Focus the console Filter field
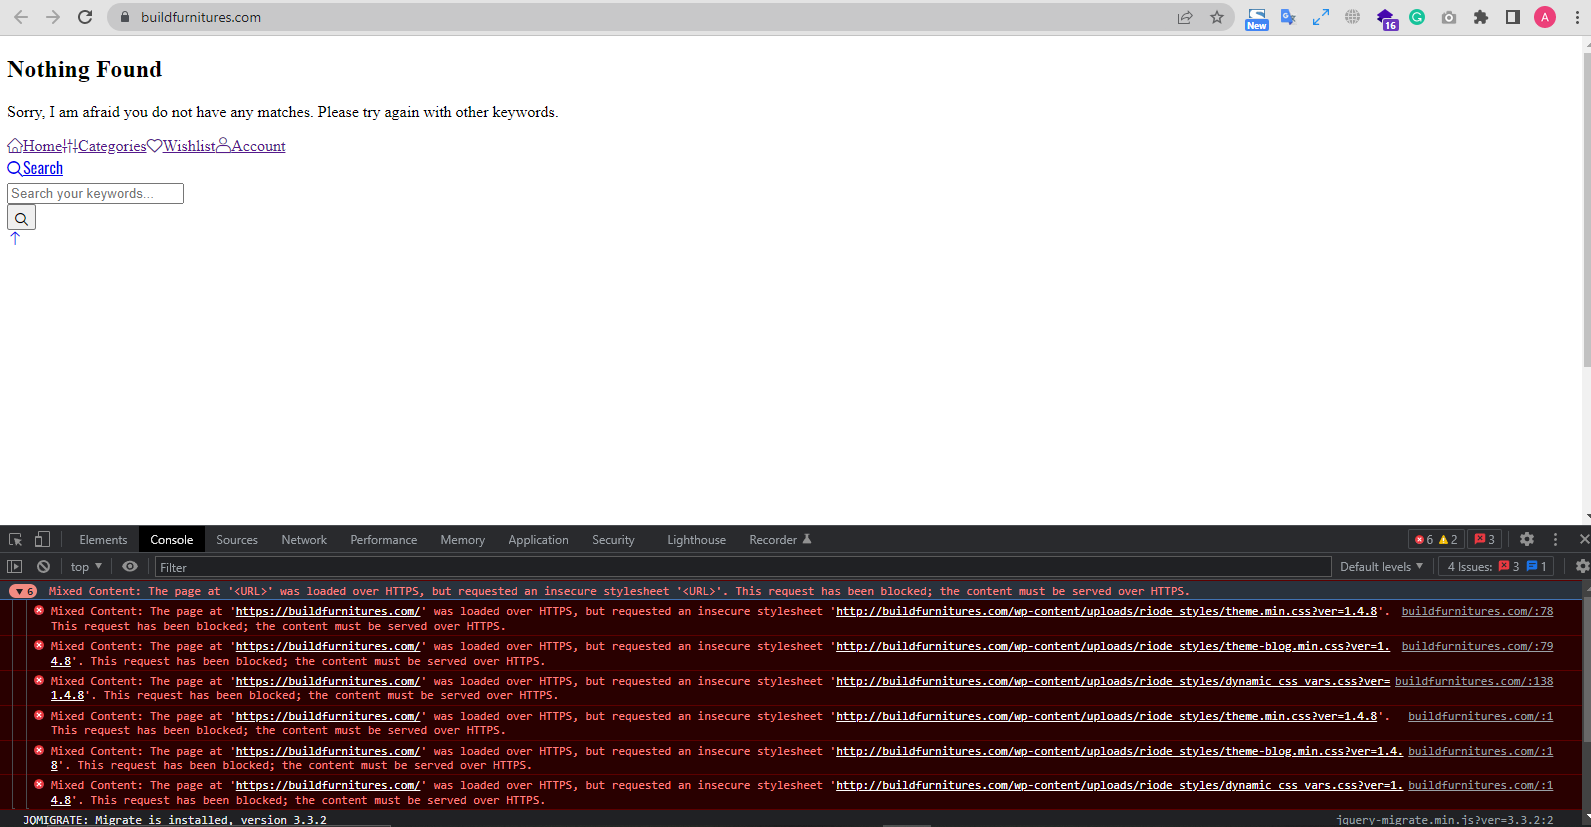This screenshot has height=827, width=1591. pyautogui.click(x=743, y=567)
